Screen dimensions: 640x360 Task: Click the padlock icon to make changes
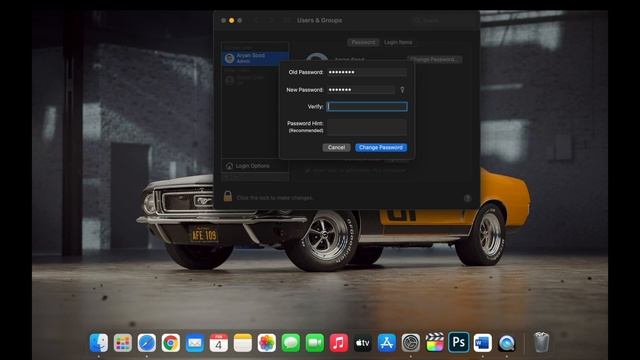[228, 196]
